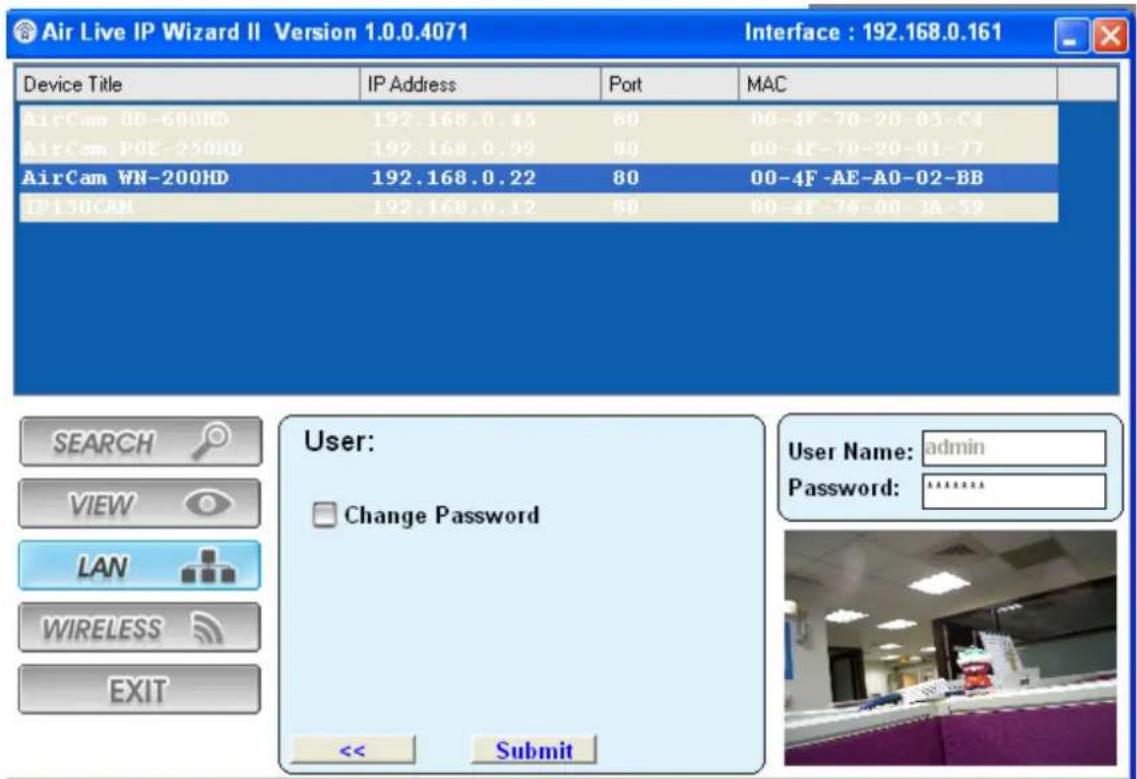Select the AirCam POE-250HD device row
The height and width of the screenshot is (779, 1137).
pyautogui.click(x=538, y=149)
